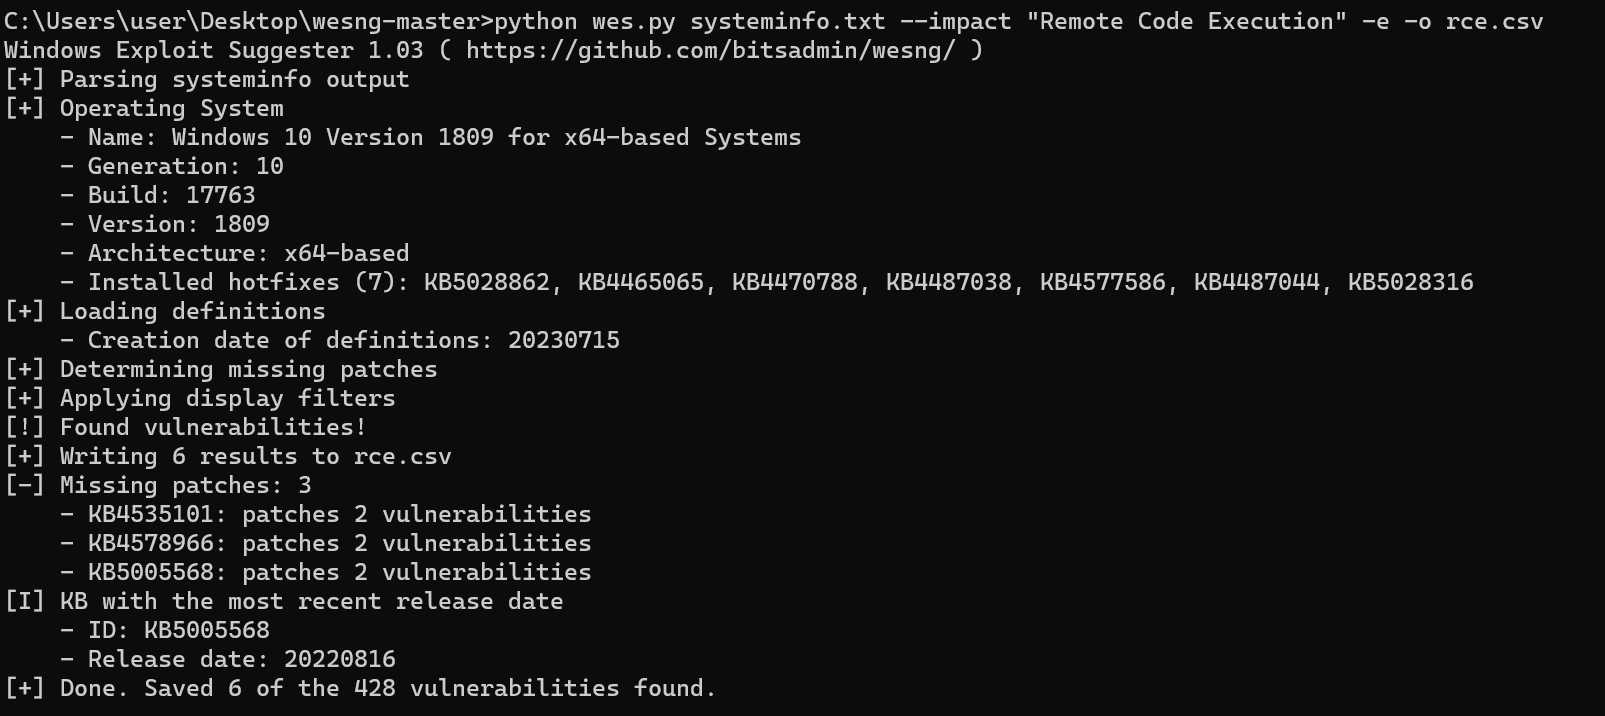
Task: Click the missing patch KB4578966 line
Action: click(340, 543)
